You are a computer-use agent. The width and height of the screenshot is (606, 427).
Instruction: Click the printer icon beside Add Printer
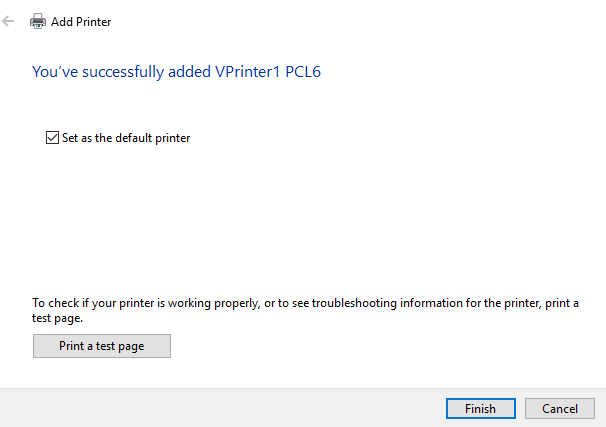[x=38, y=21]
